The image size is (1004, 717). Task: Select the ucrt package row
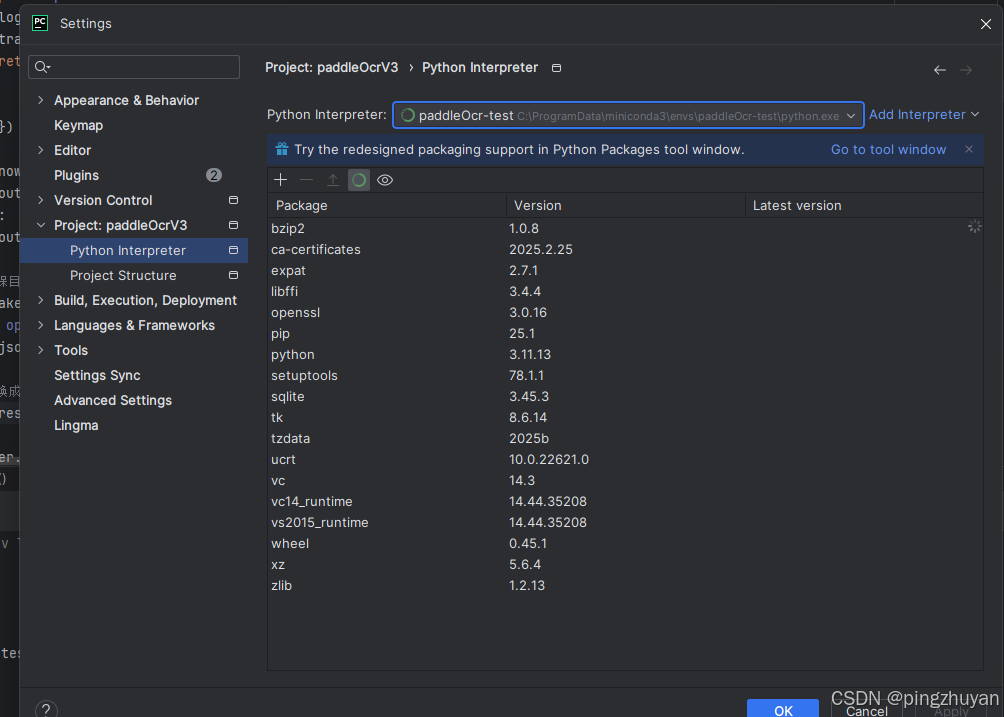(625, 460)
